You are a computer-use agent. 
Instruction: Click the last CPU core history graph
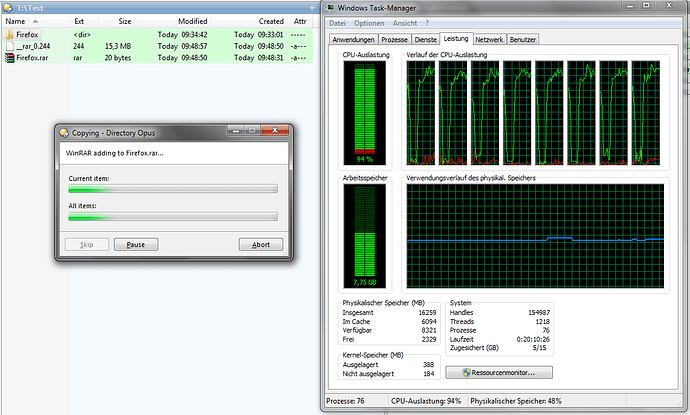point(646,113)
